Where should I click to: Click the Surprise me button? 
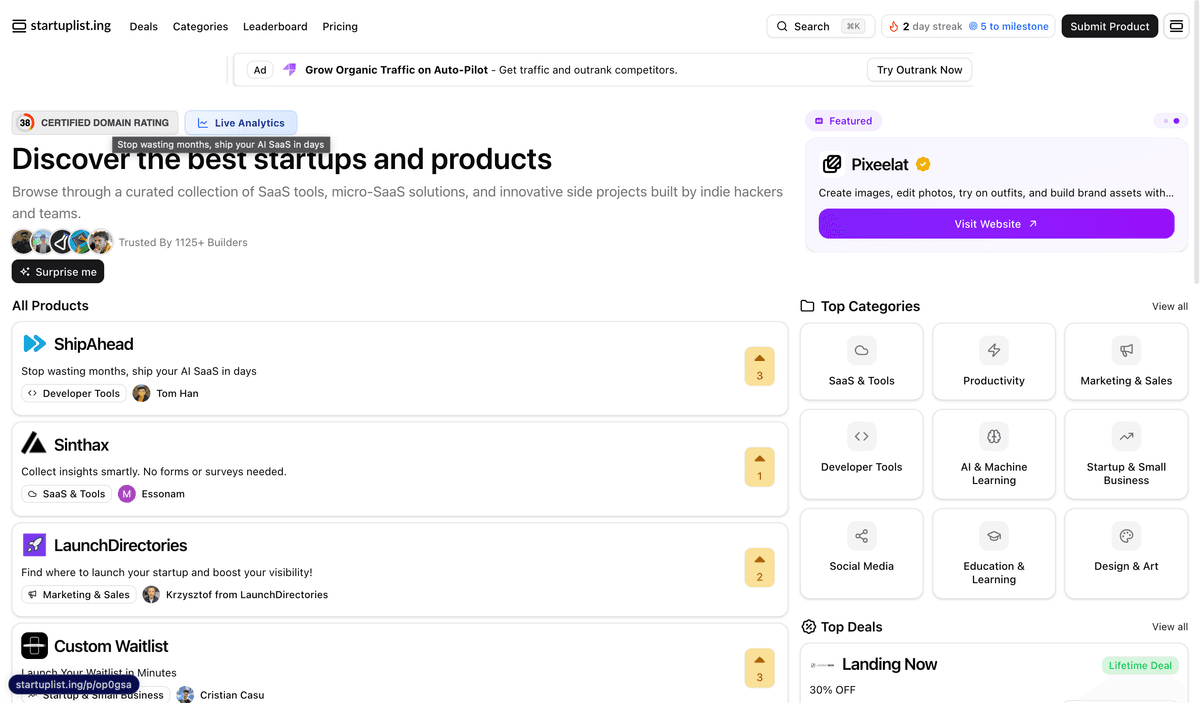pos(58,272)
